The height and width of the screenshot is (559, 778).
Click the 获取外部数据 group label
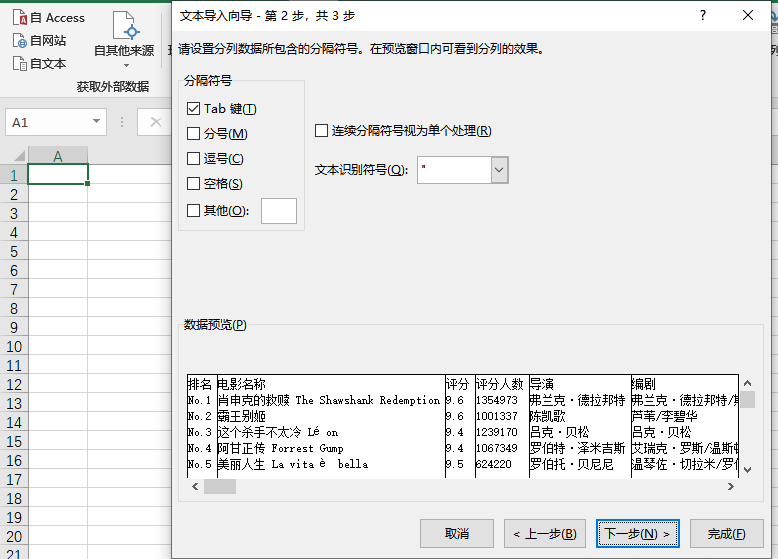click(113, 87)
